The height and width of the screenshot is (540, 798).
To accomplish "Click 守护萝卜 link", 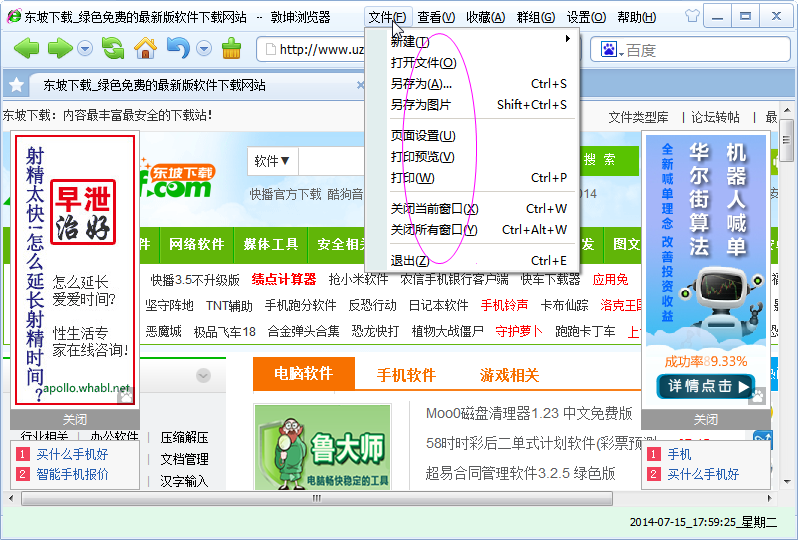I will [x=519, y=331].
